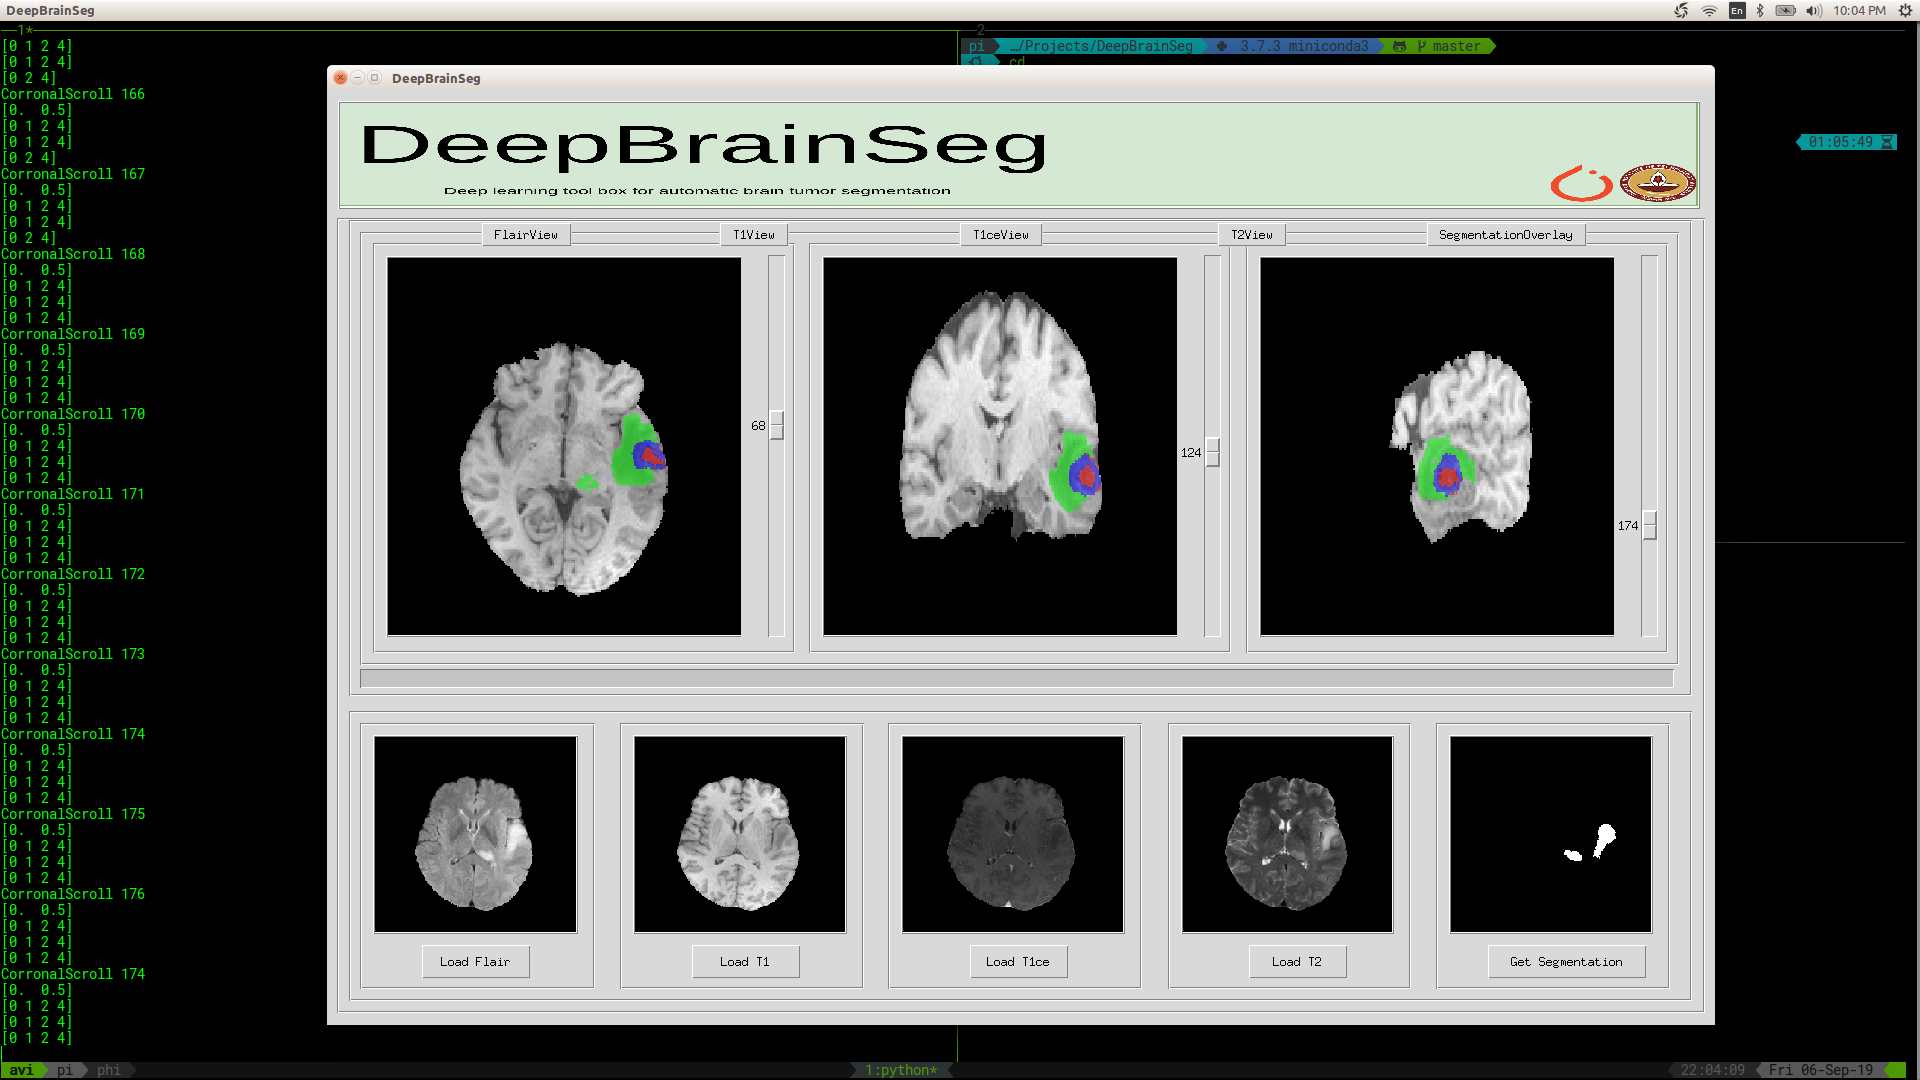The width and height of the screenshot is (1920, 1080).
Task: Show the SegmentationOverlay tab
Action: [x=1505, y=235]
